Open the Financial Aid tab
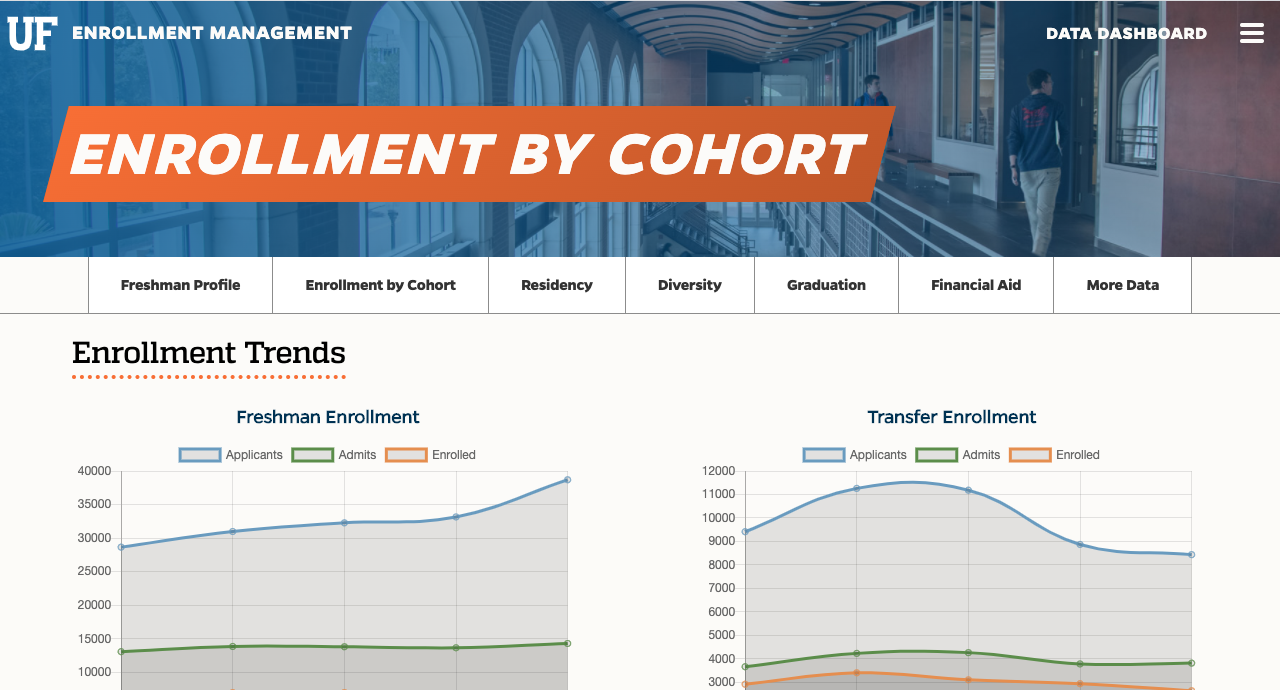Viewport: 1280px width, 690px height. [x=976, y=285]
